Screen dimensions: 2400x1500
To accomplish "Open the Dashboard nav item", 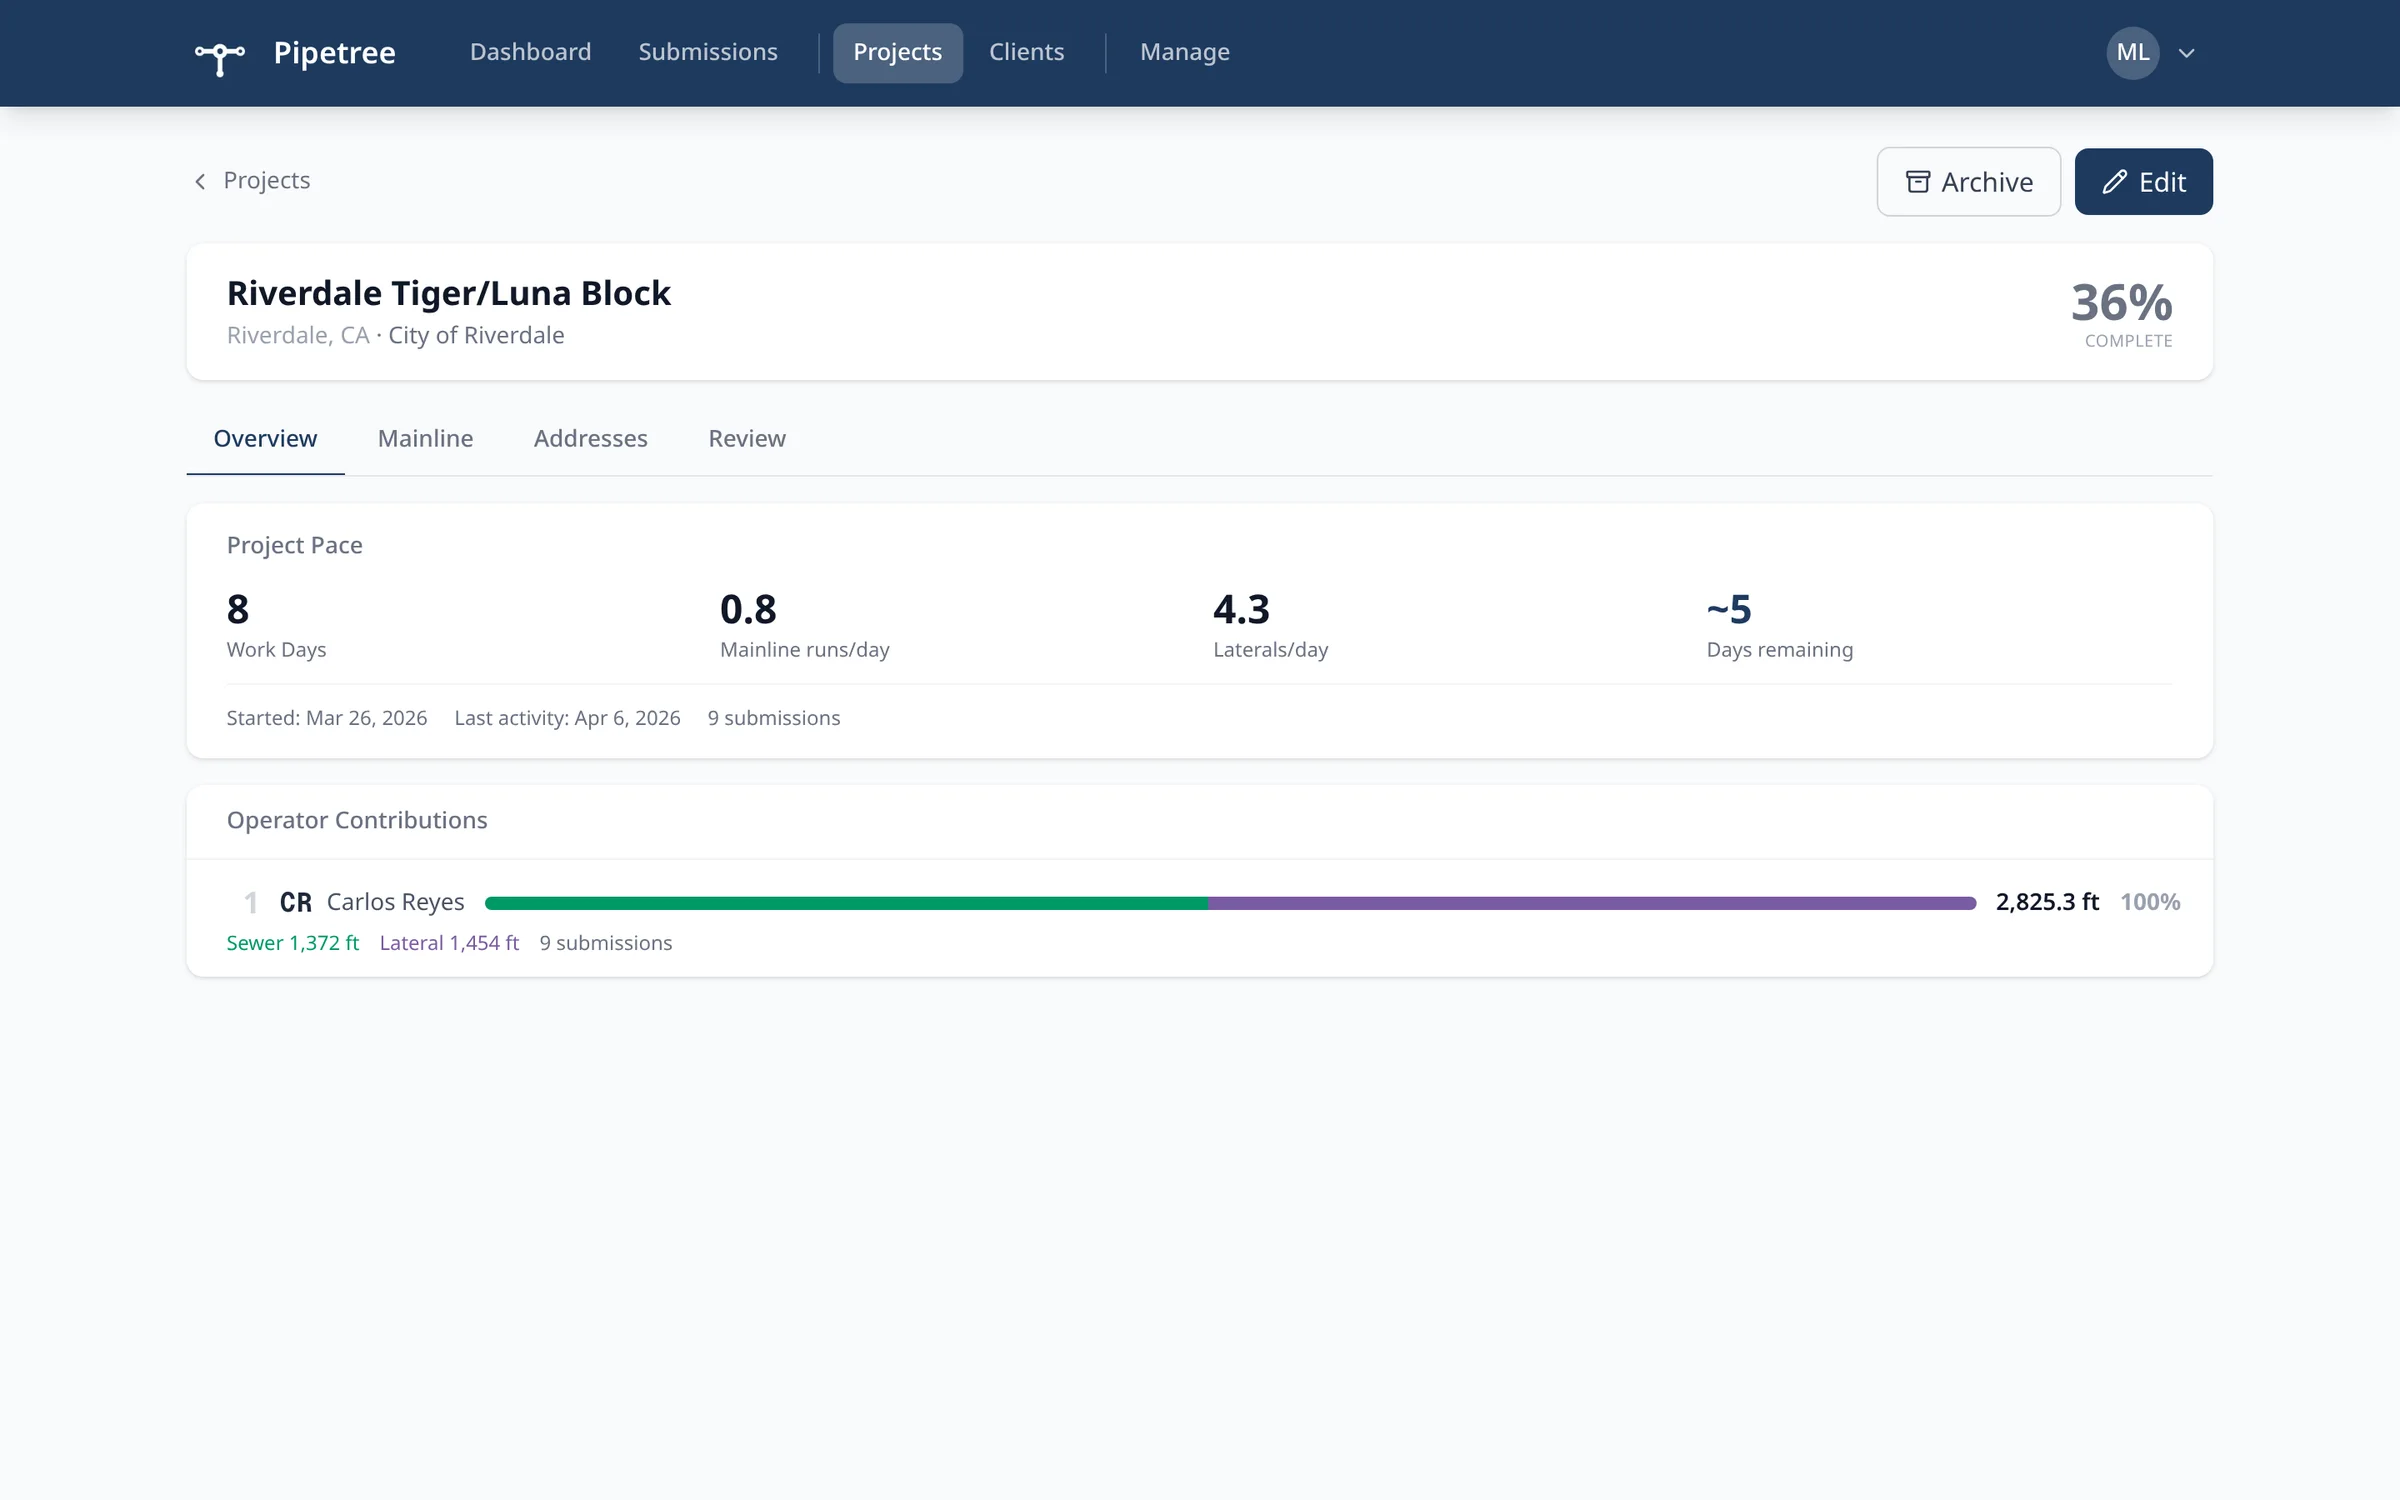I will pos(530,52).
